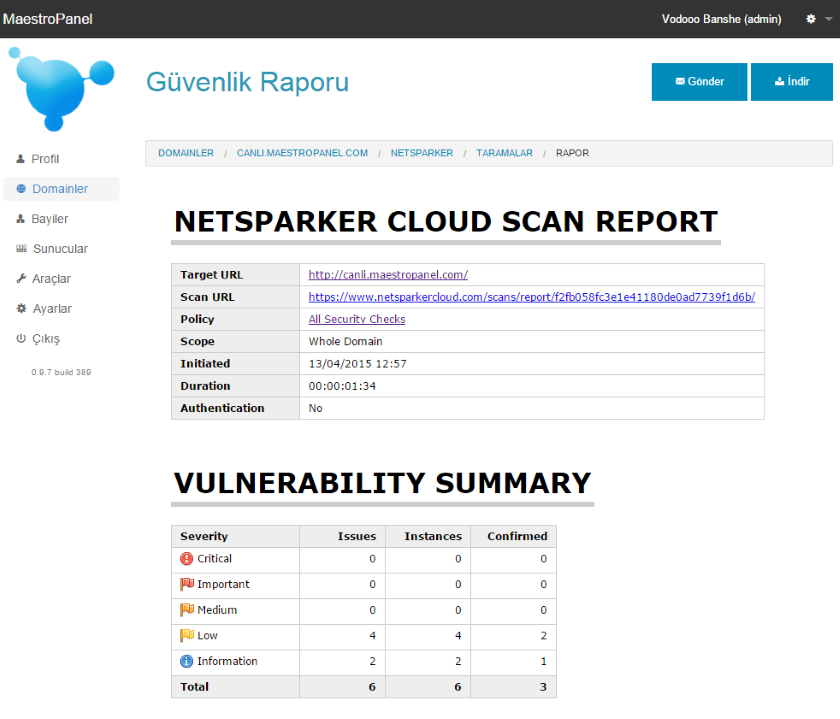Click the Araçlar wrench icon

coord(21,279)
